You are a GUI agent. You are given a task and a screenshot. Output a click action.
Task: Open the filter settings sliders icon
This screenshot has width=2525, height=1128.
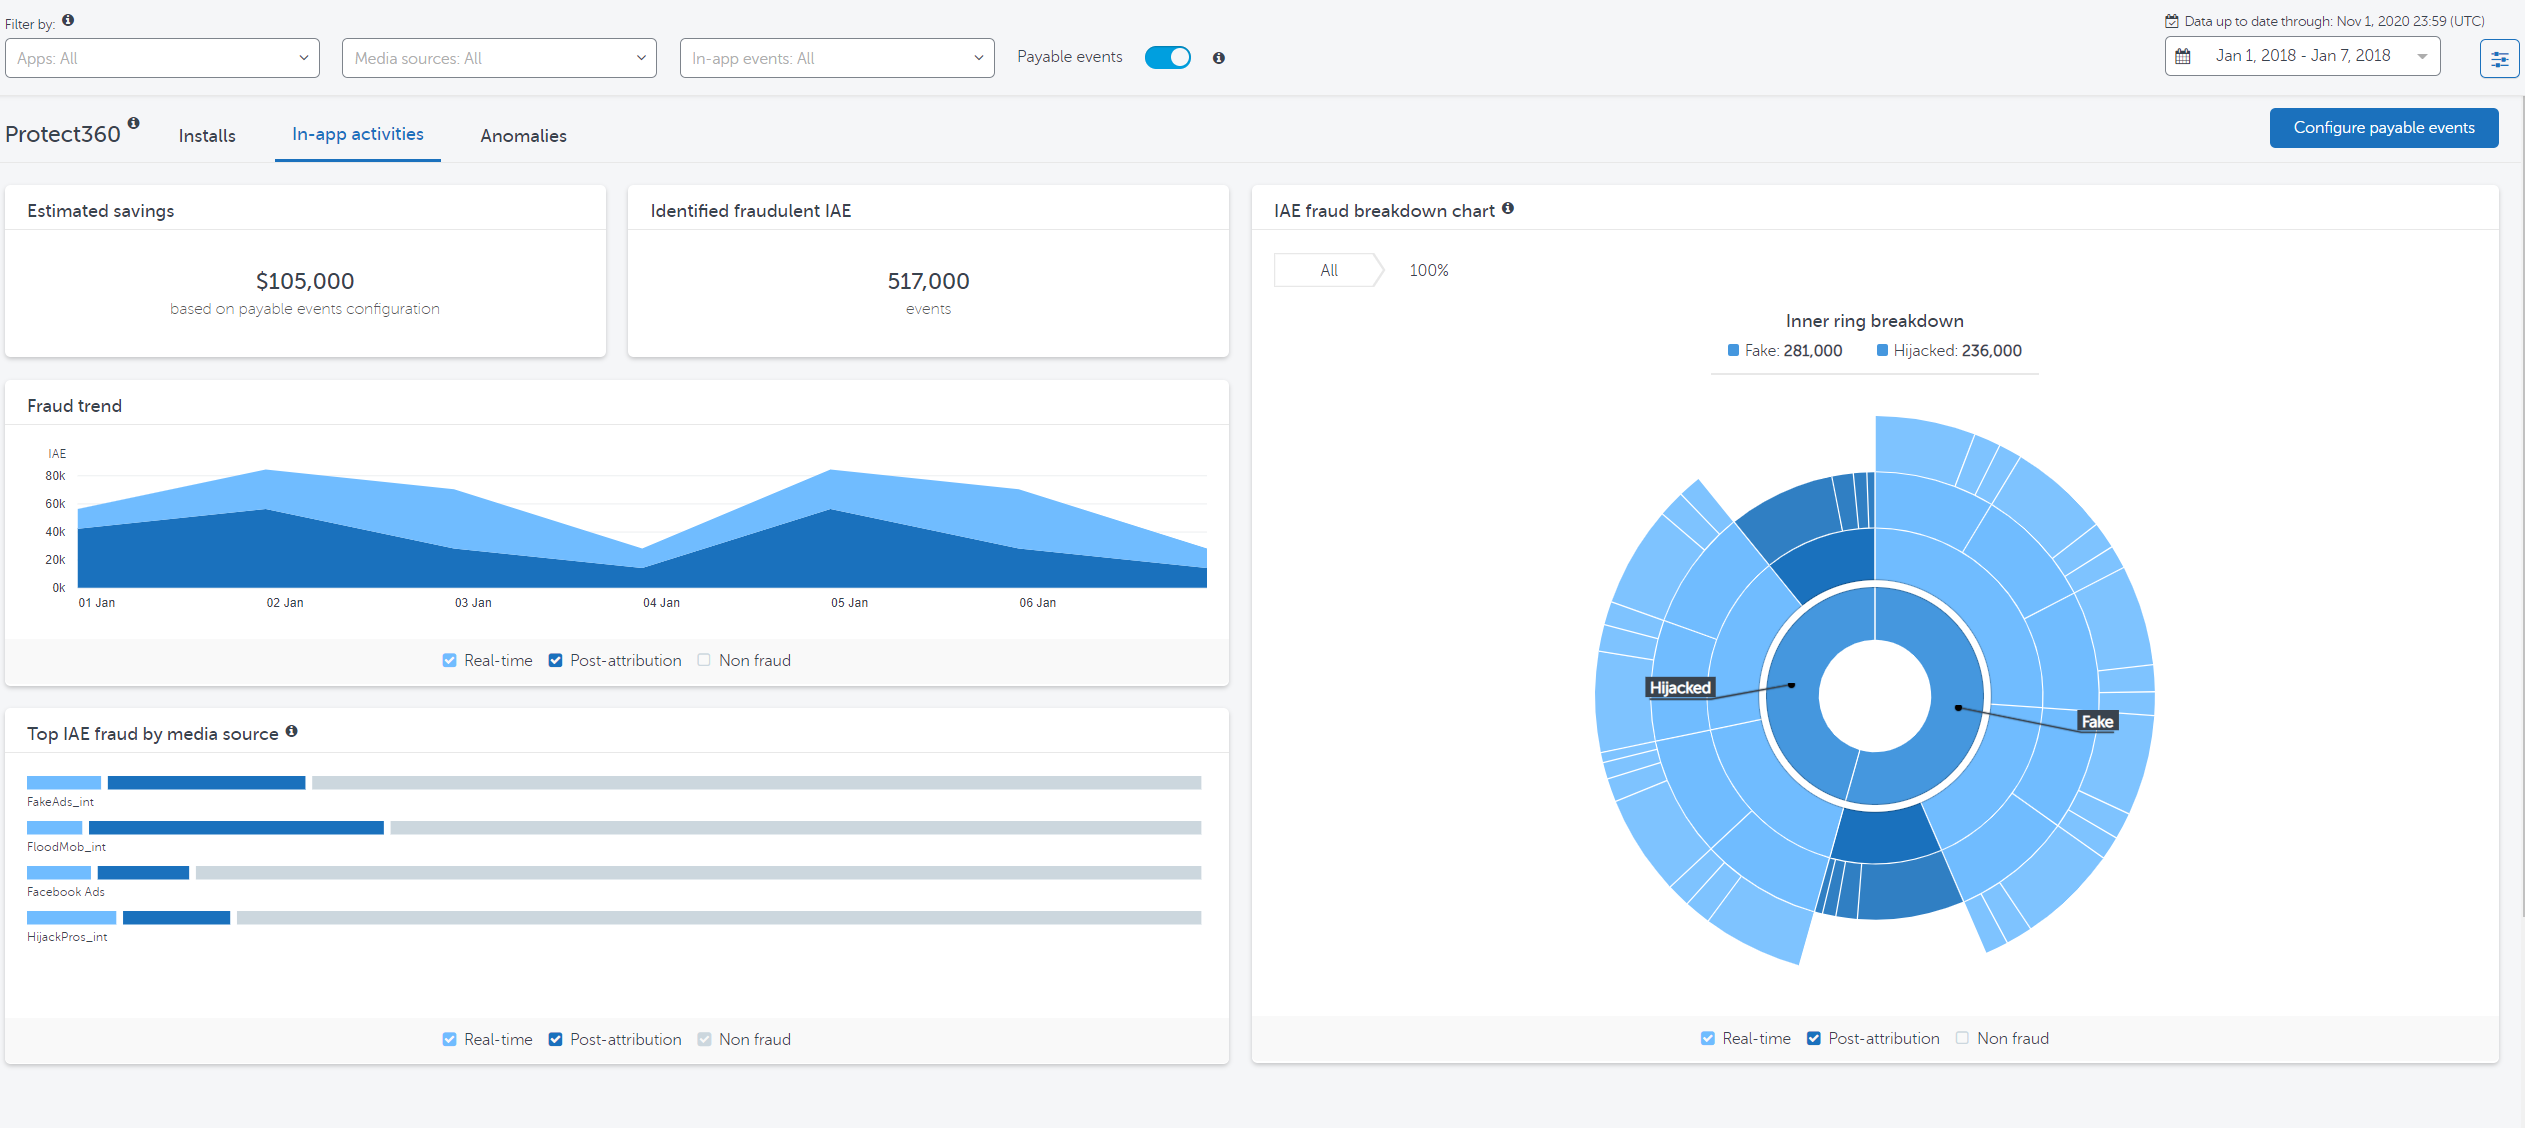2499,59
